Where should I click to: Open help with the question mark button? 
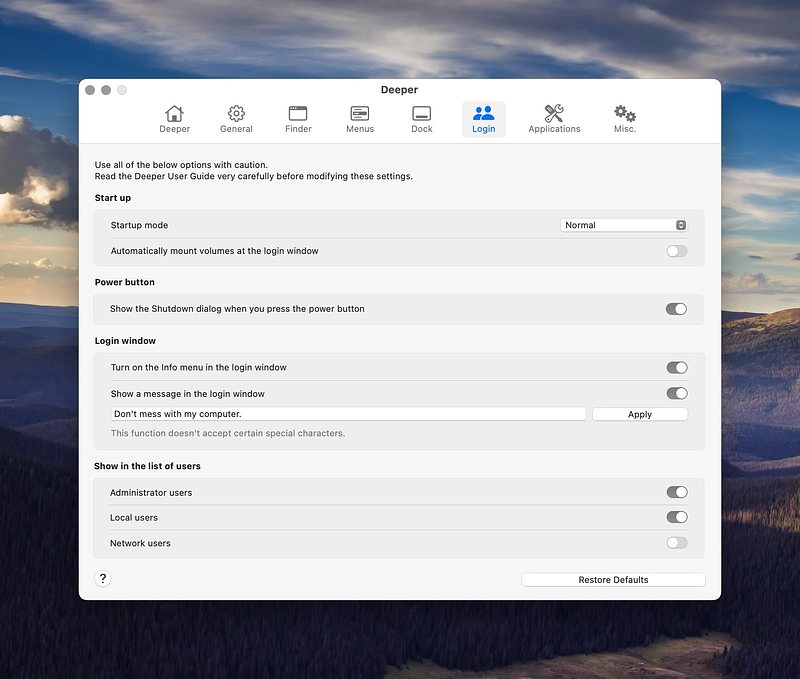[103, 579]
